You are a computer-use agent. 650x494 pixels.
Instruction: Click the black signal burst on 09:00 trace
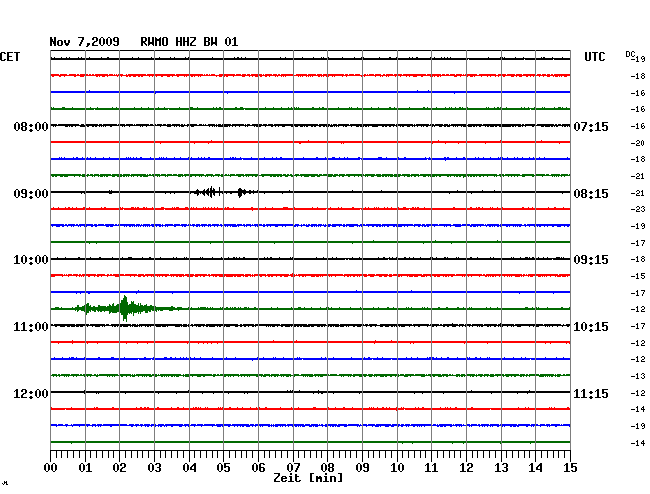(x=224, y=192)
